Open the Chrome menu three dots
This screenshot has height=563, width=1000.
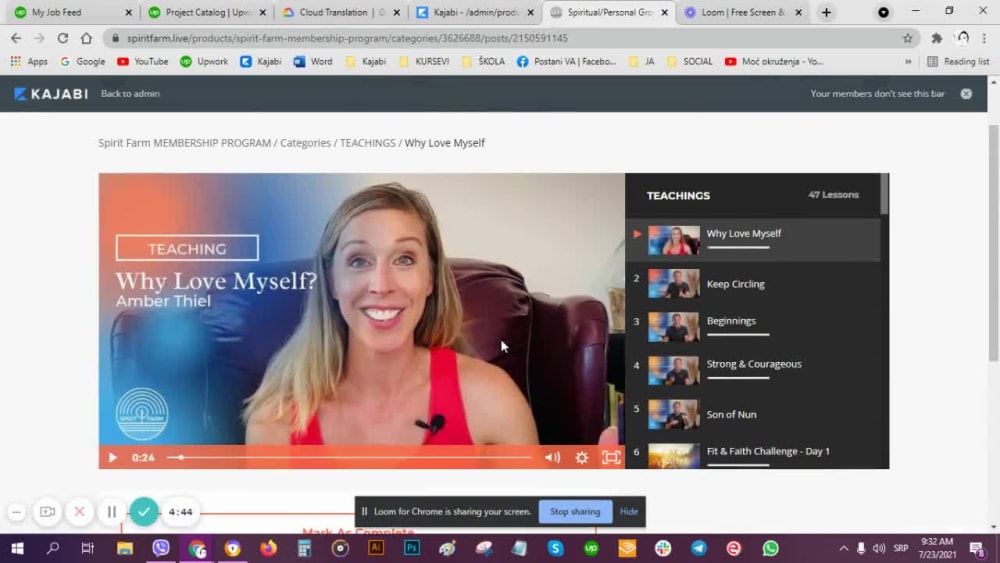point(985,38)
